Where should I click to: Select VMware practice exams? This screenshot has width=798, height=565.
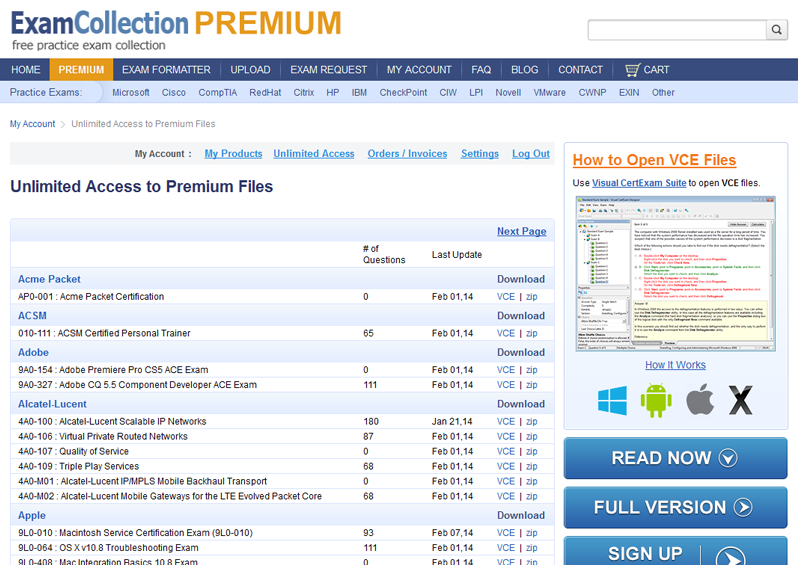click(549, 93)
